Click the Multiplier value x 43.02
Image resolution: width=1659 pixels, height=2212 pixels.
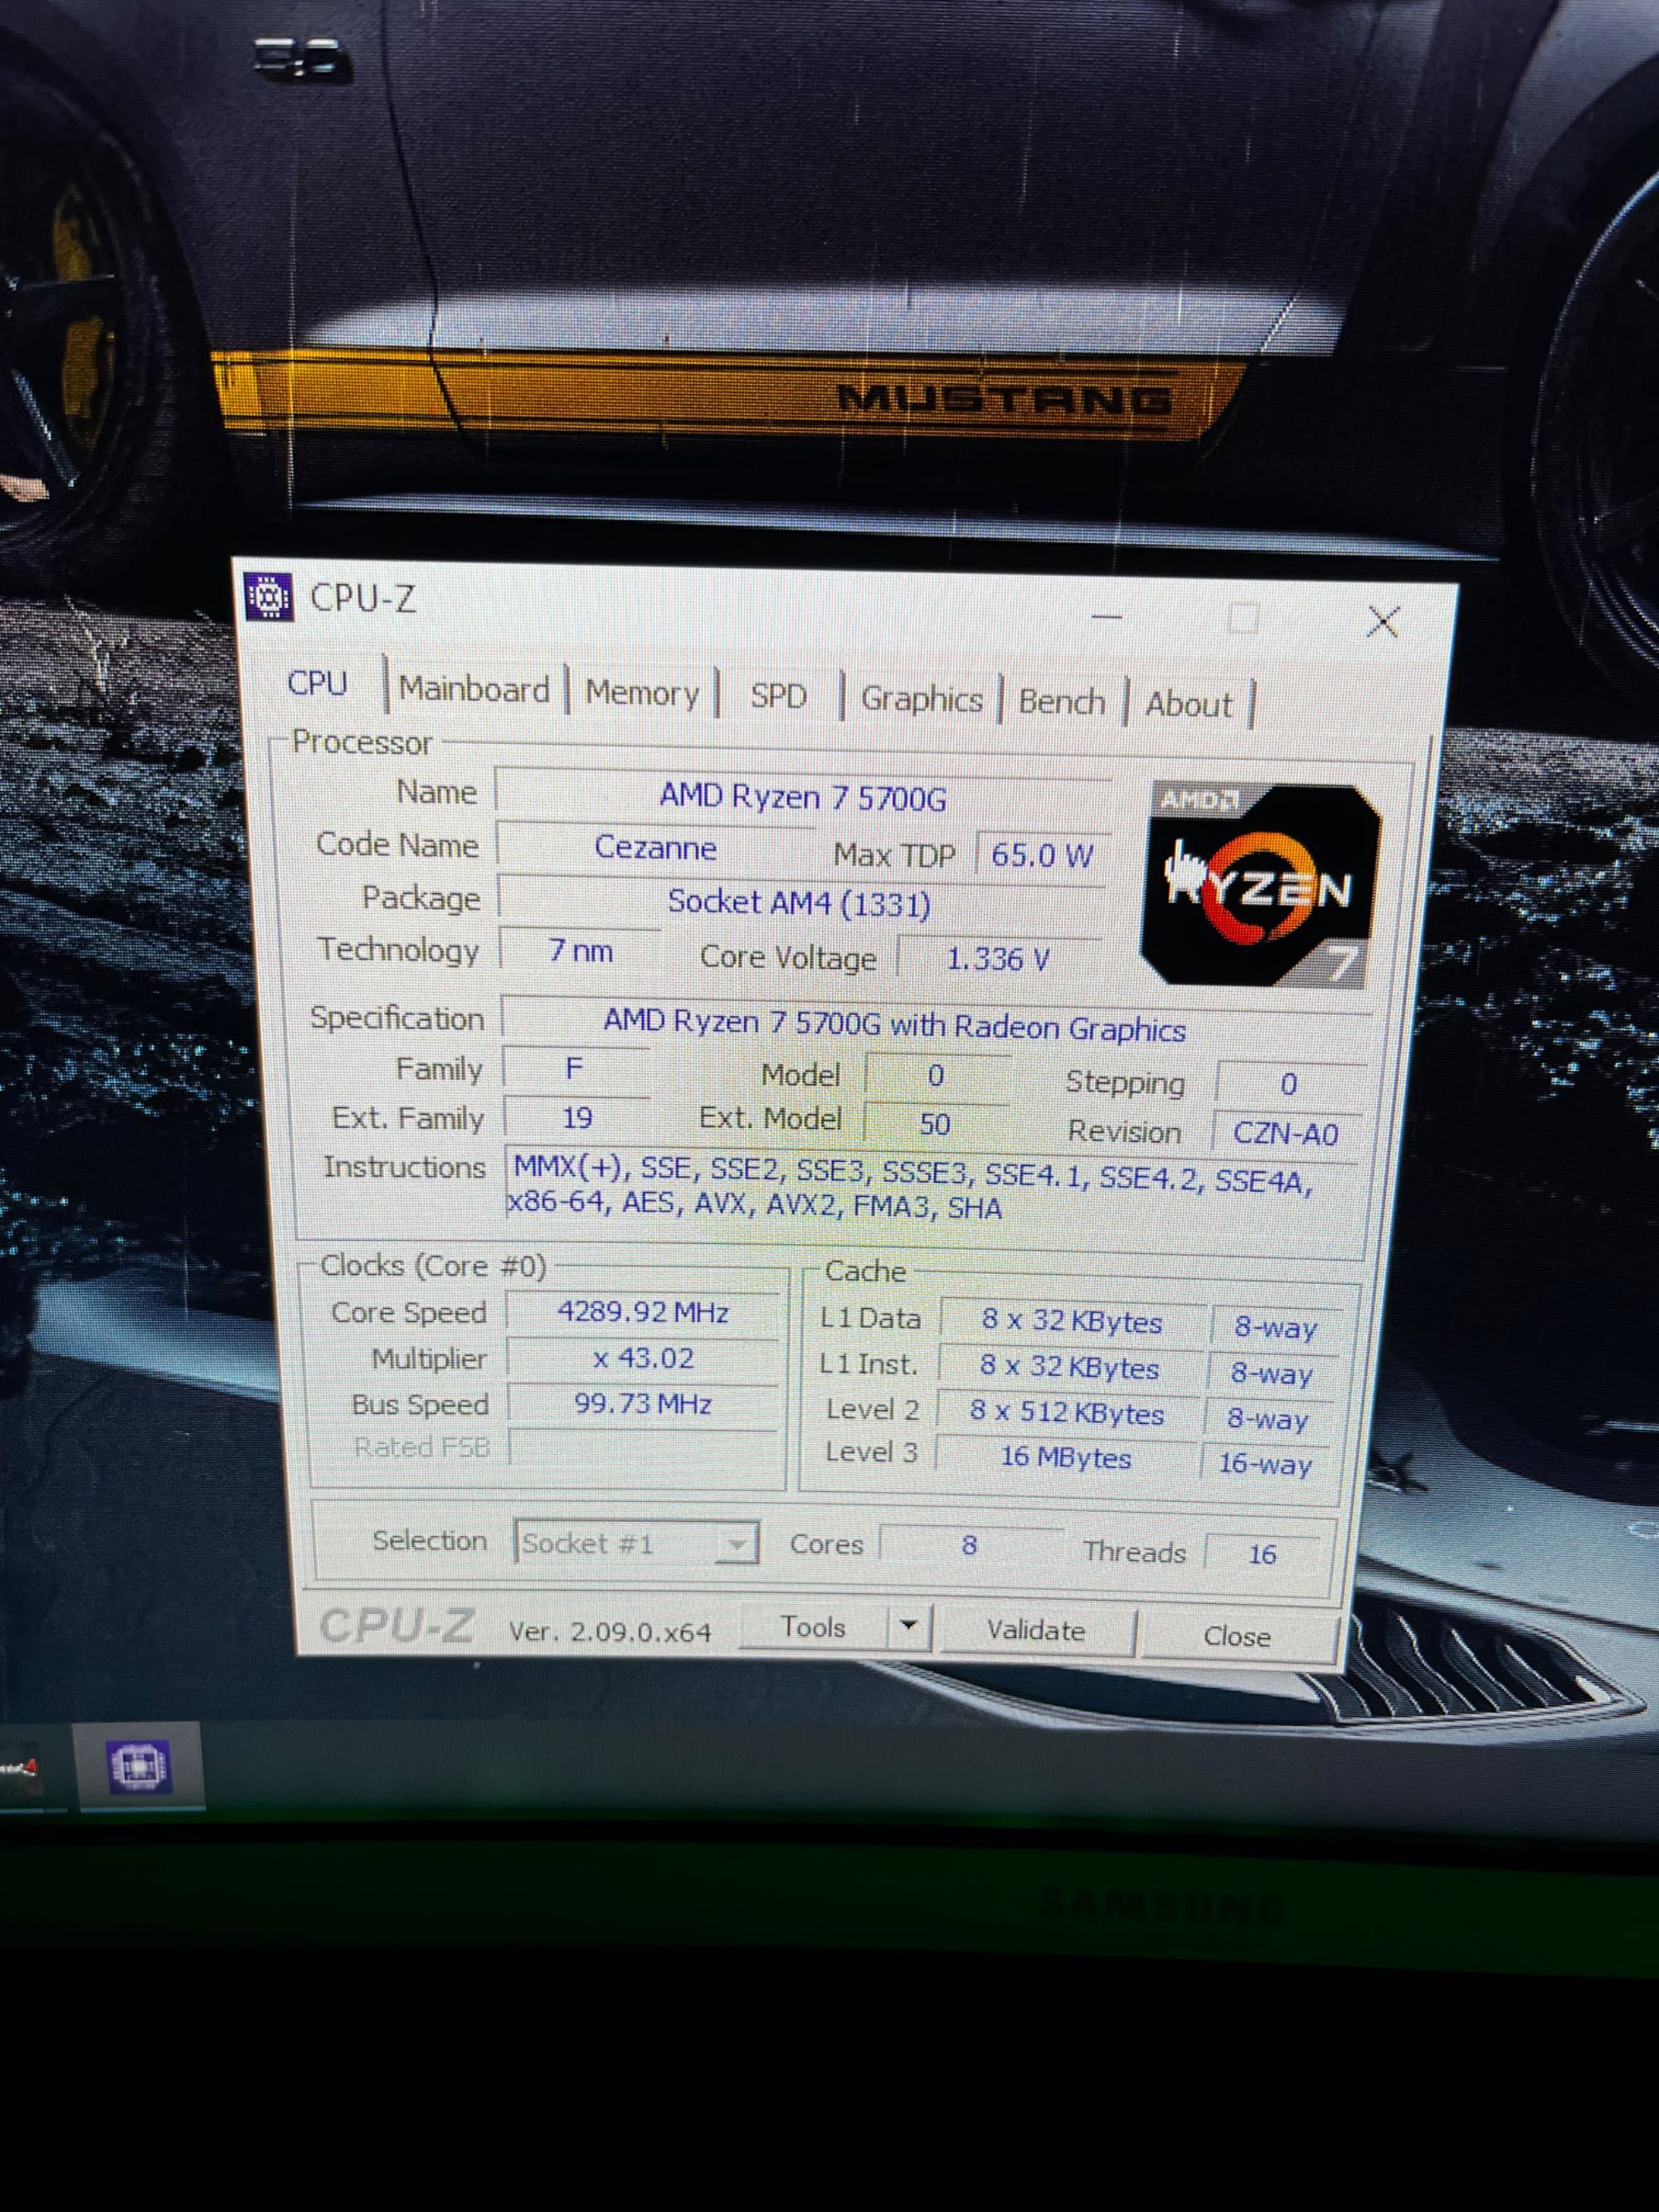(x=643, y=1359)
